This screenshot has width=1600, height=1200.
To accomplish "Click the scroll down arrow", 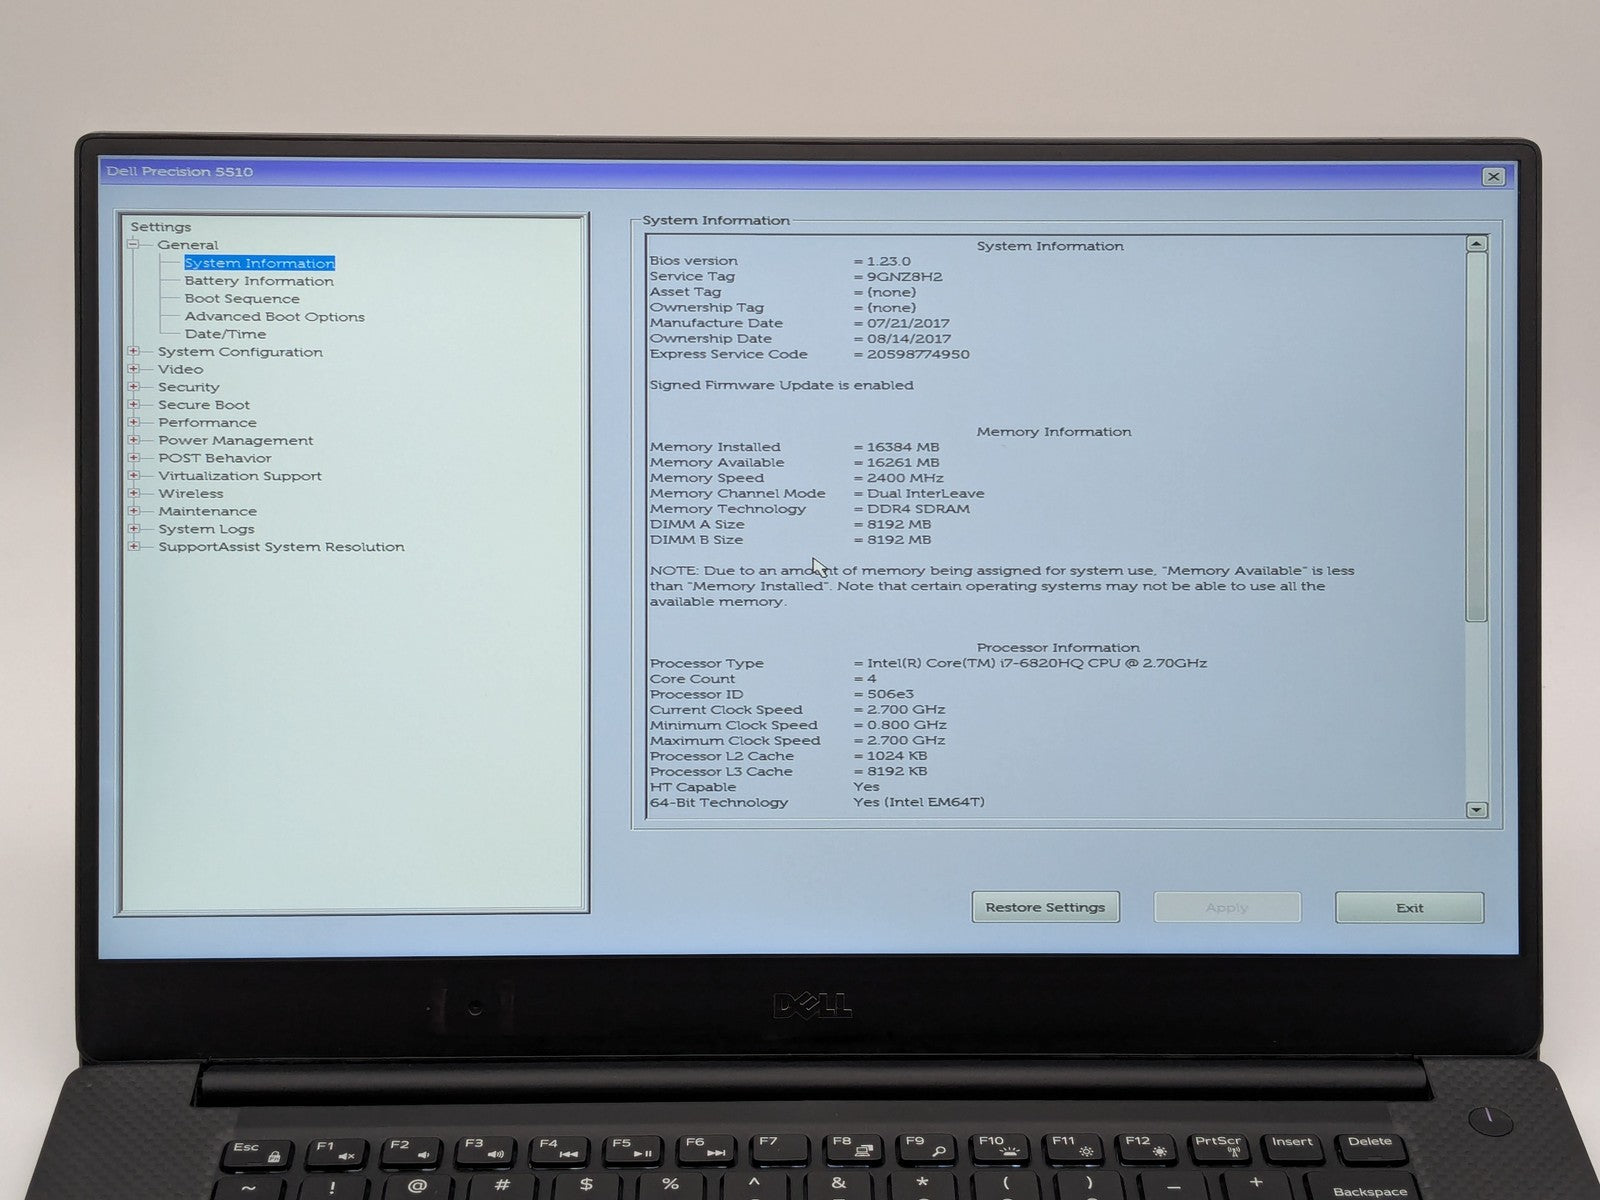I will point(1476,809).
